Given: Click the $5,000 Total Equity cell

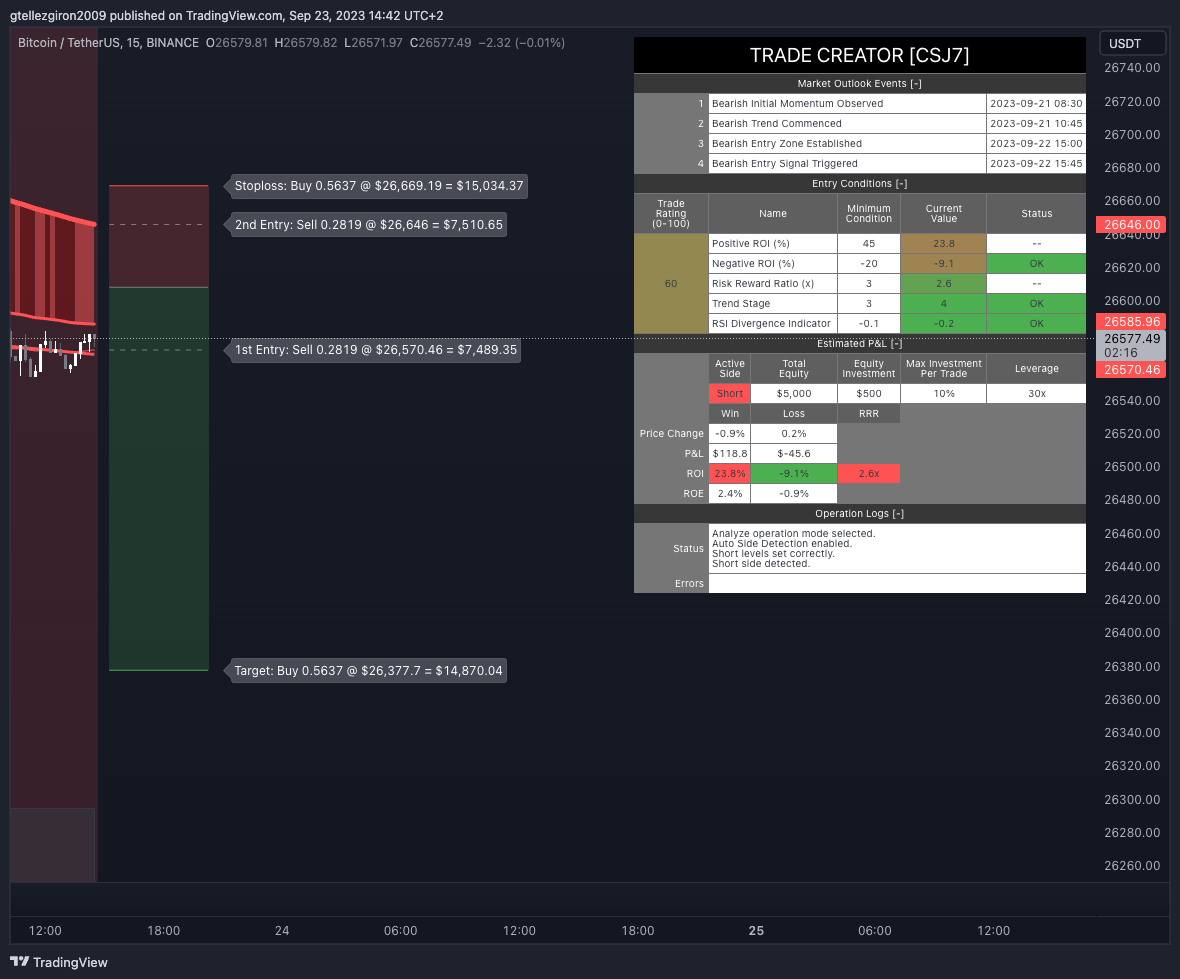Looking at the screenshot, I should [x=794, y=394].
